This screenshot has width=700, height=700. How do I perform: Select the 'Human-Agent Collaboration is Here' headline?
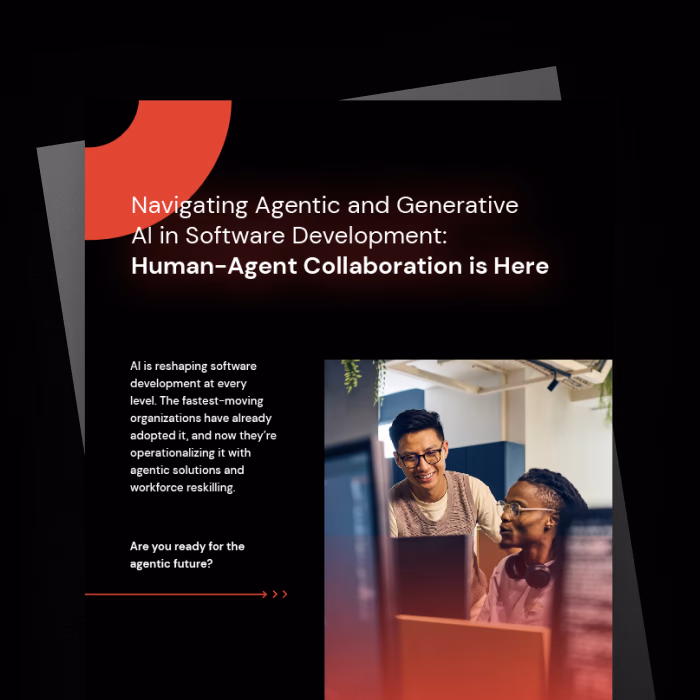[x=339, y=267]
